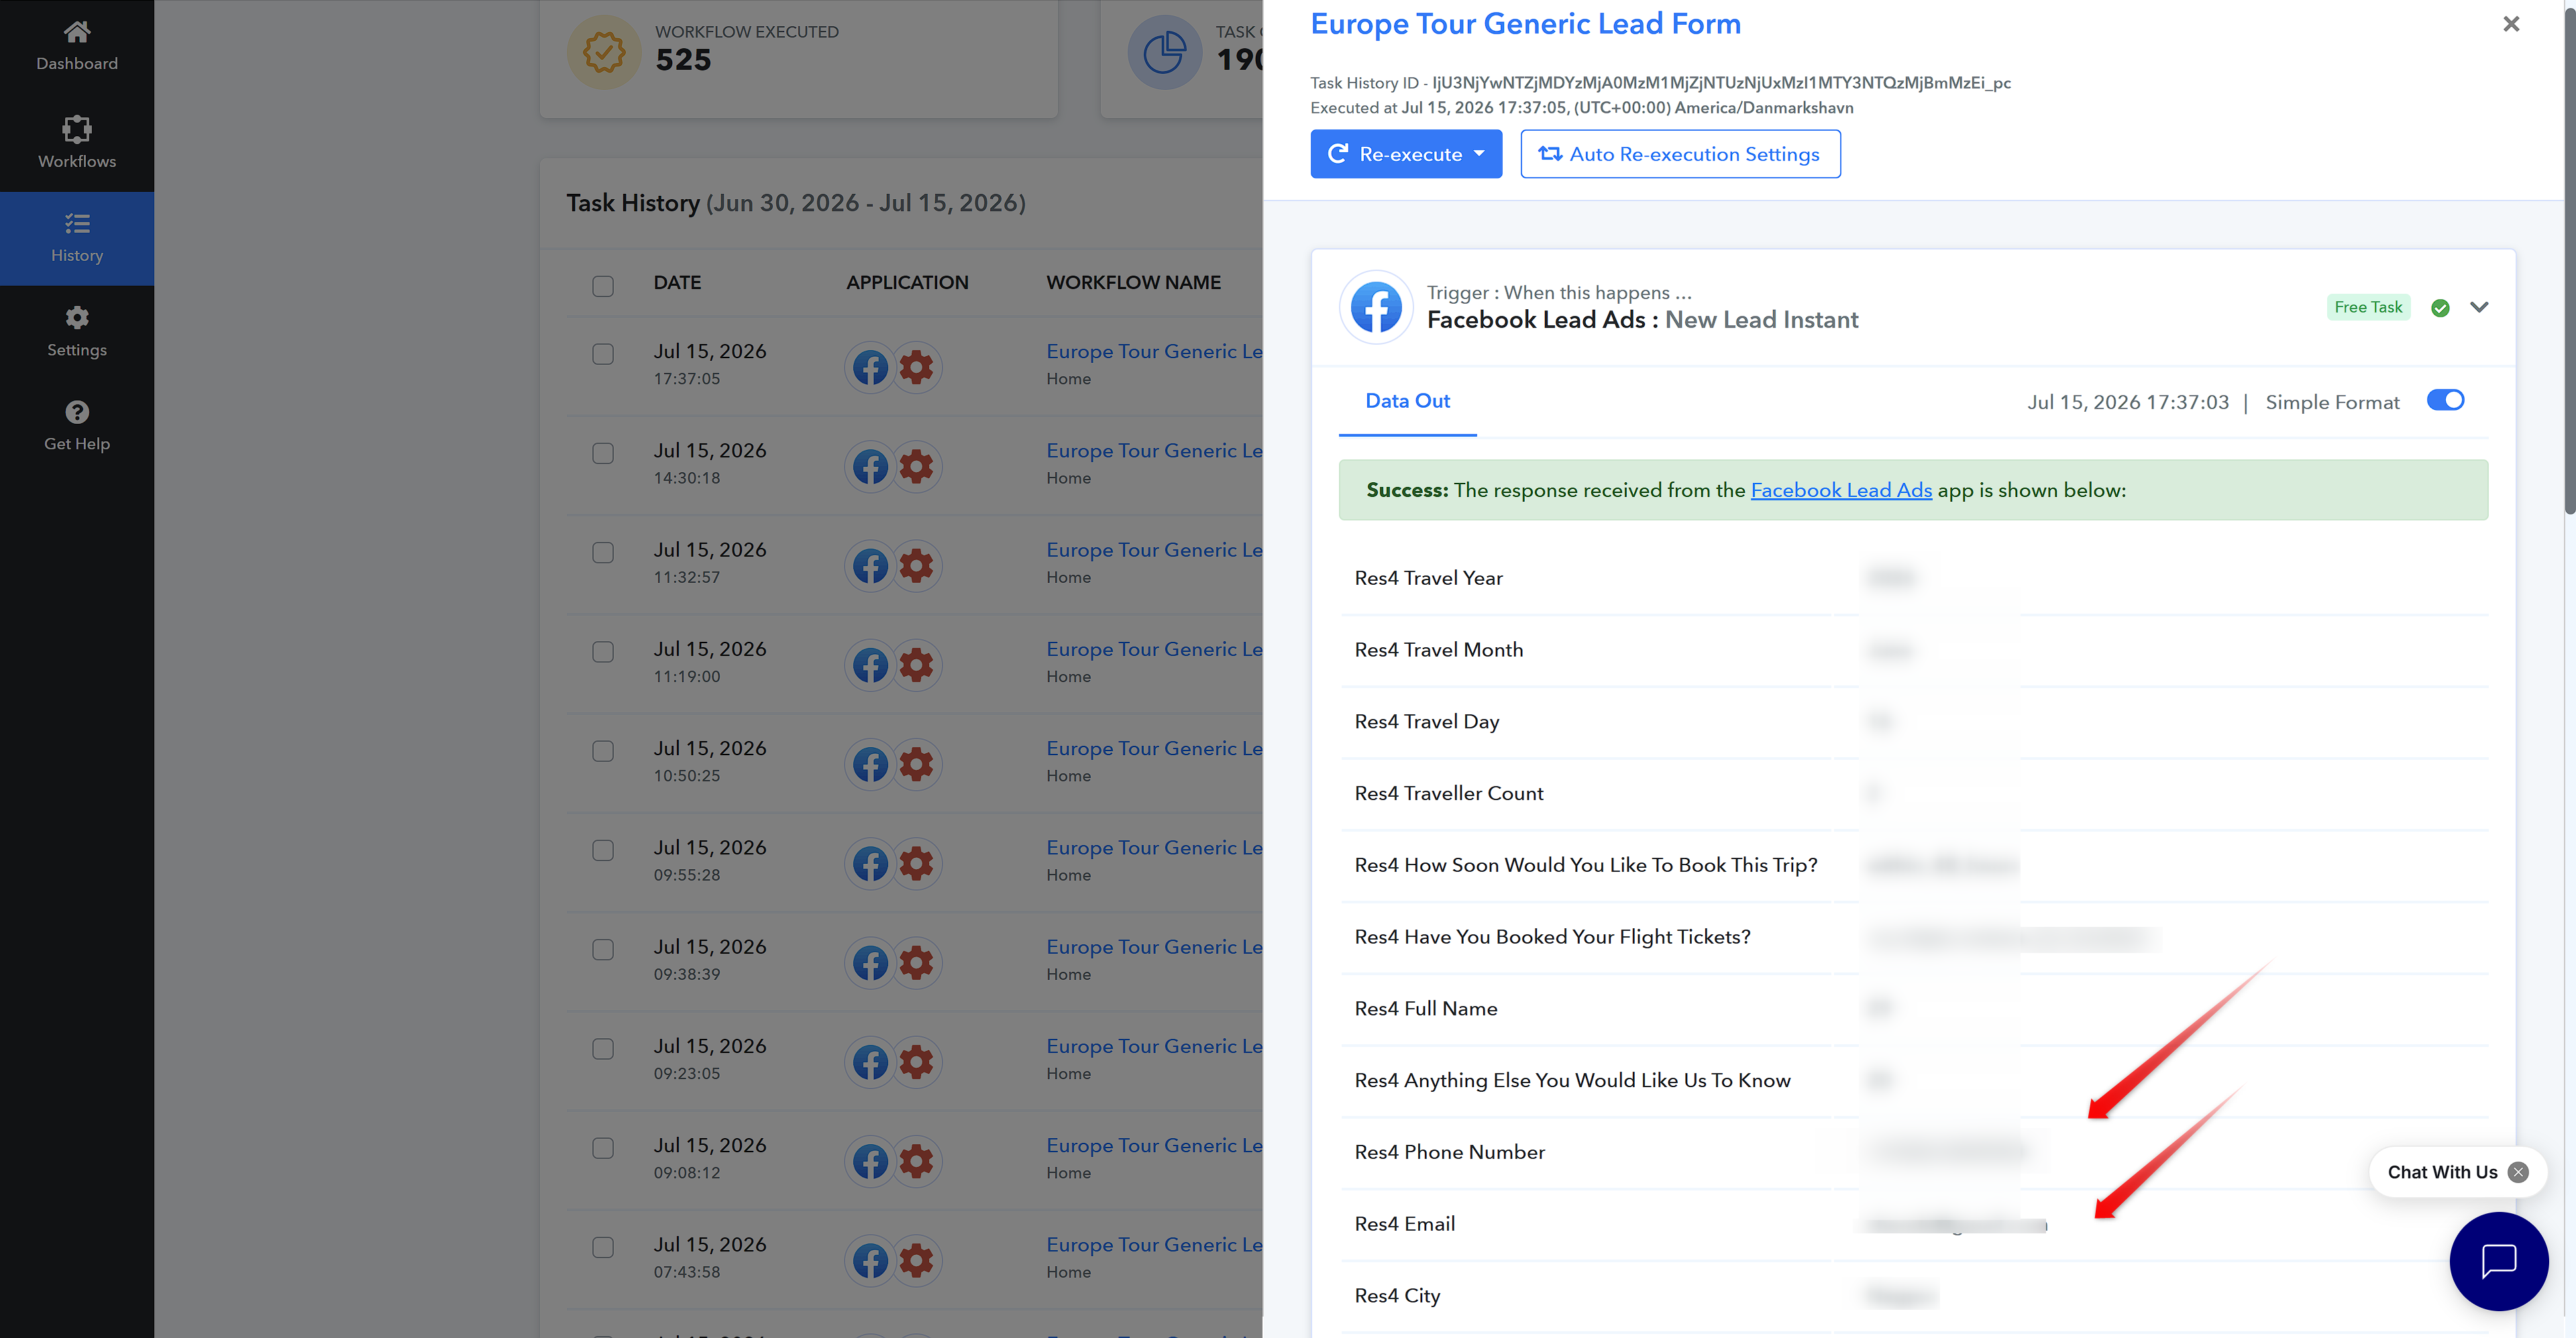The image size is (2576, 1338).
Task: Check the row for Jul 15 11:32:57
Action: [603, 552]
